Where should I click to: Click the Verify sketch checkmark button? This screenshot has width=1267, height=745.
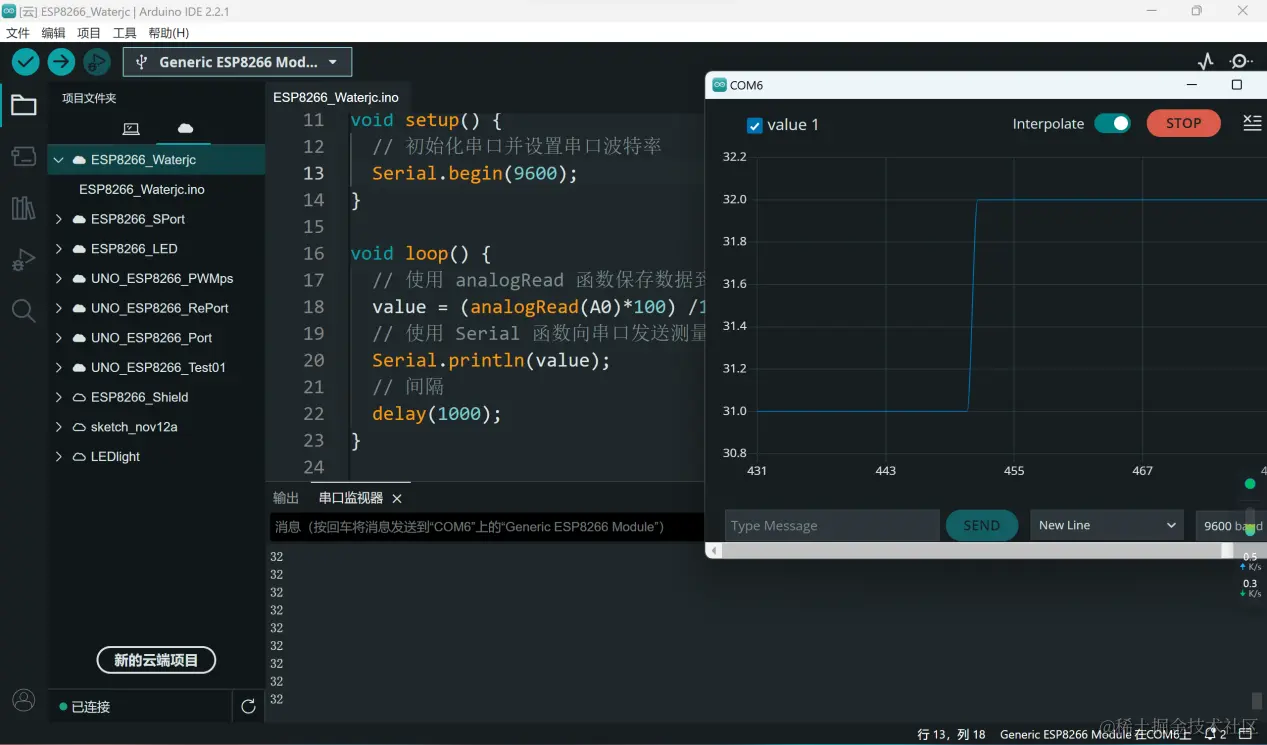(x=26, y=62)
